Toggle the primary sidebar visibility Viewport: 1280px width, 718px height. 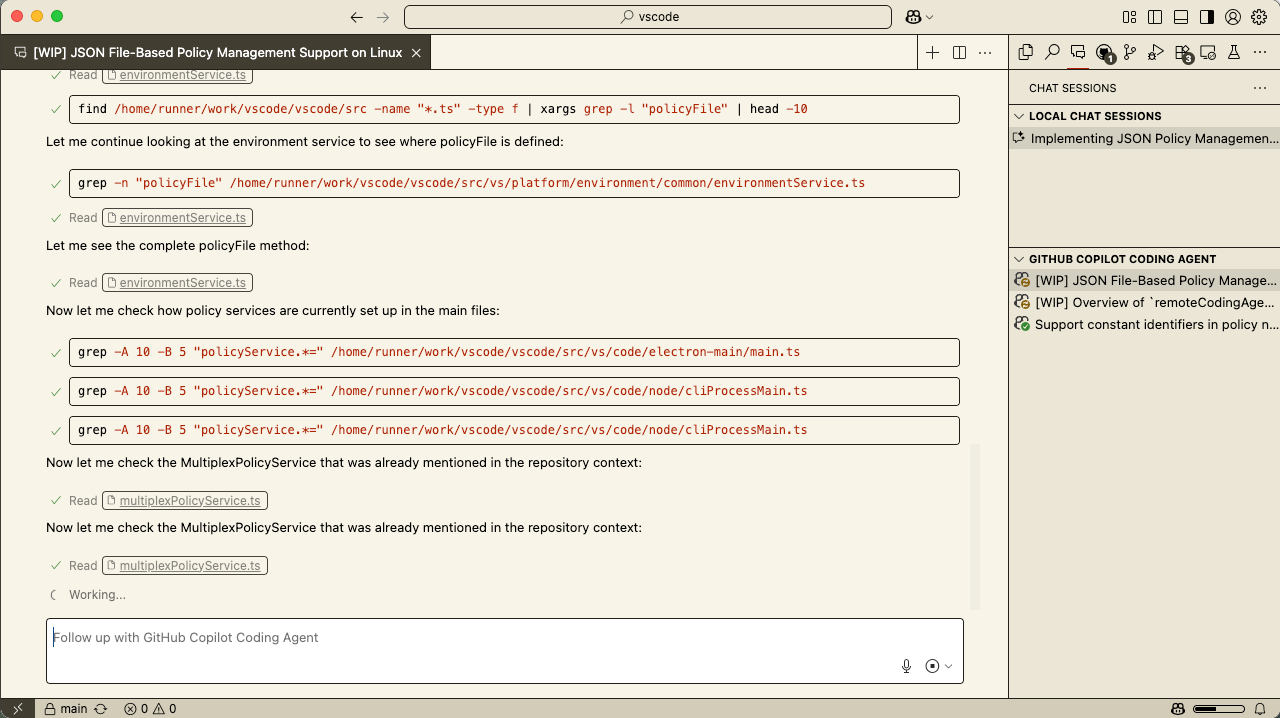pos(1155,17)
